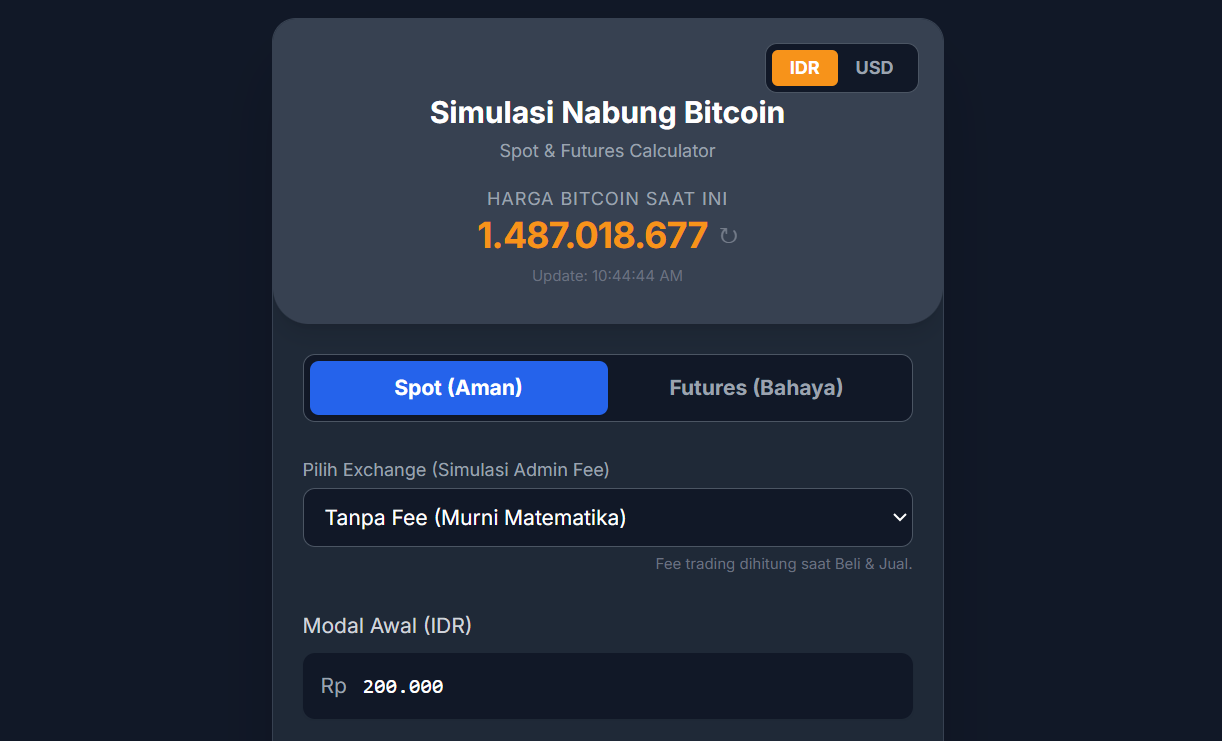This screenshot has height=741, width=1222.
Task: Click the chevron arrow on exchange selector
Action: tap(899, 518)
